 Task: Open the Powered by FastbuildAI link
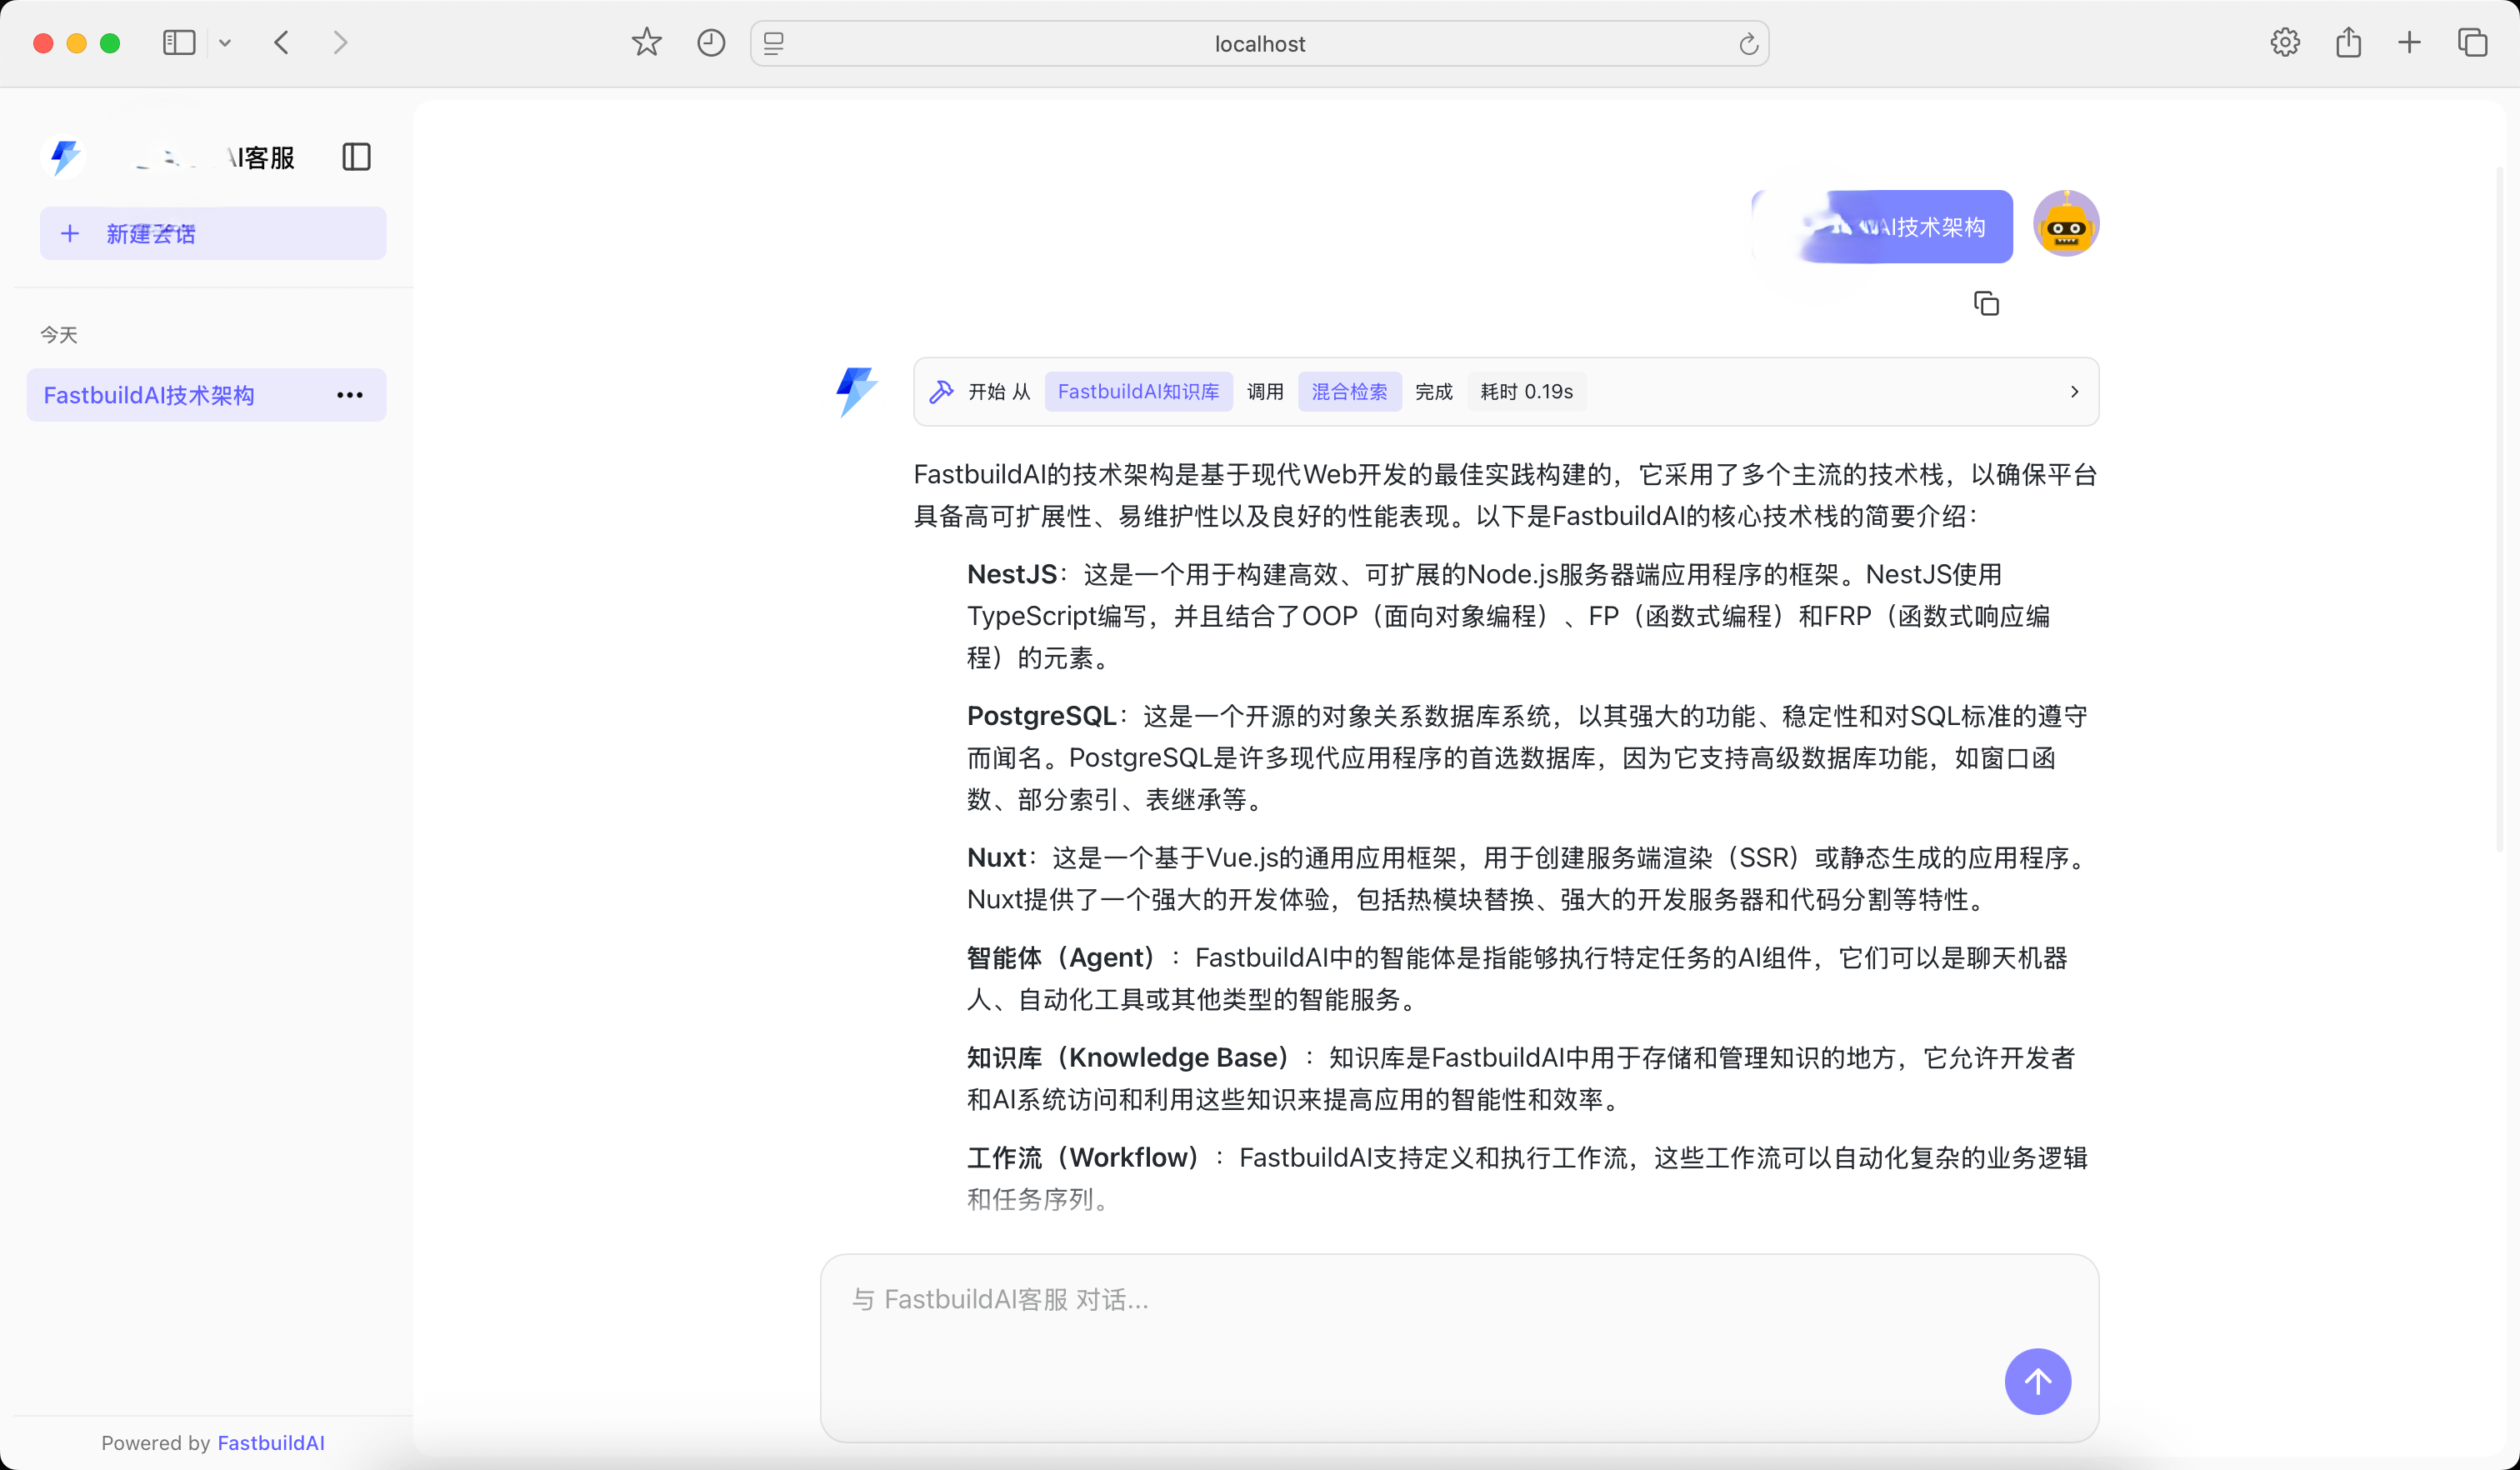270,1442
